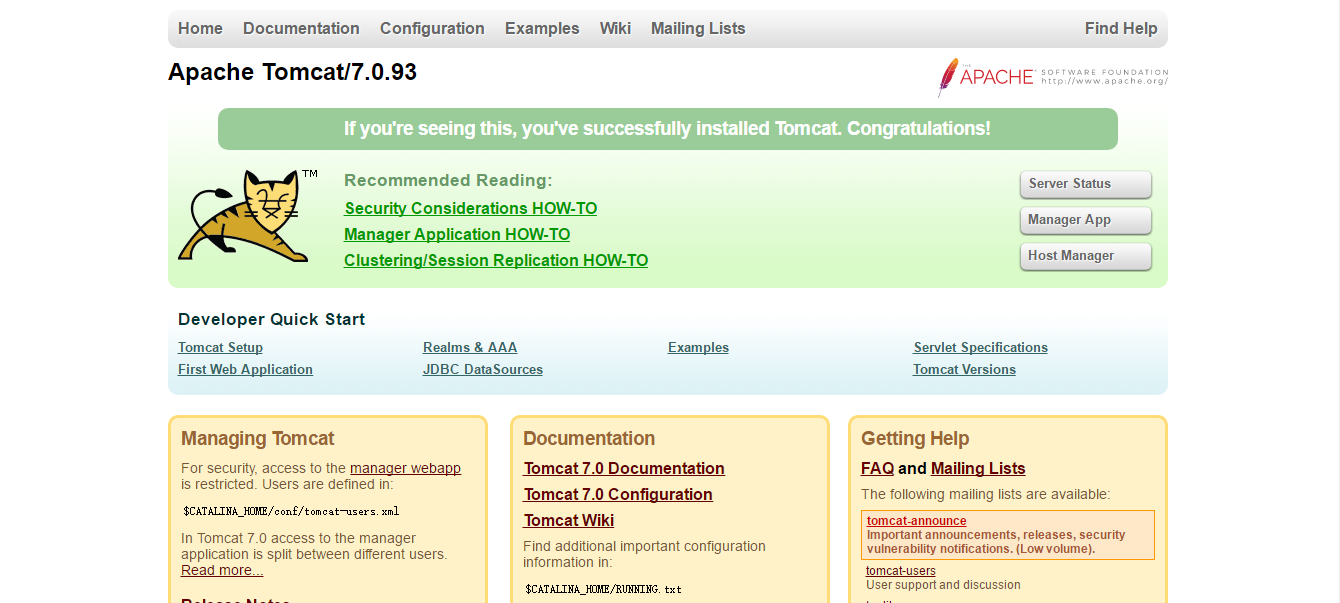Open Tomcat 7.0 Documentation link
Screen dimensions: 1340x603
624,468
